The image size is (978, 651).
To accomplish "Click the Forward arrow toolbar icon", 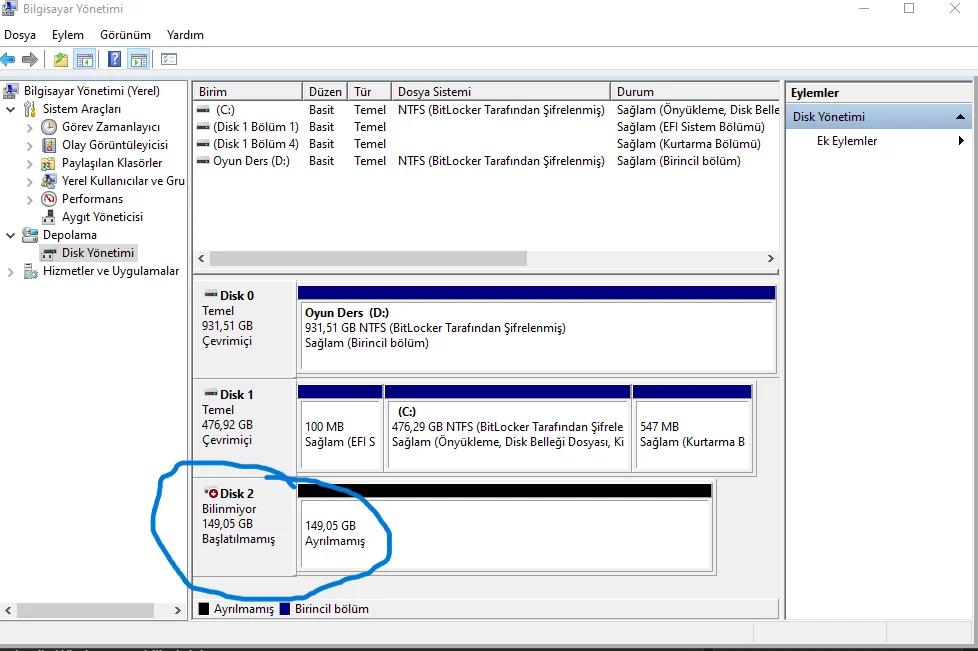I will click(x=29, y=60).
